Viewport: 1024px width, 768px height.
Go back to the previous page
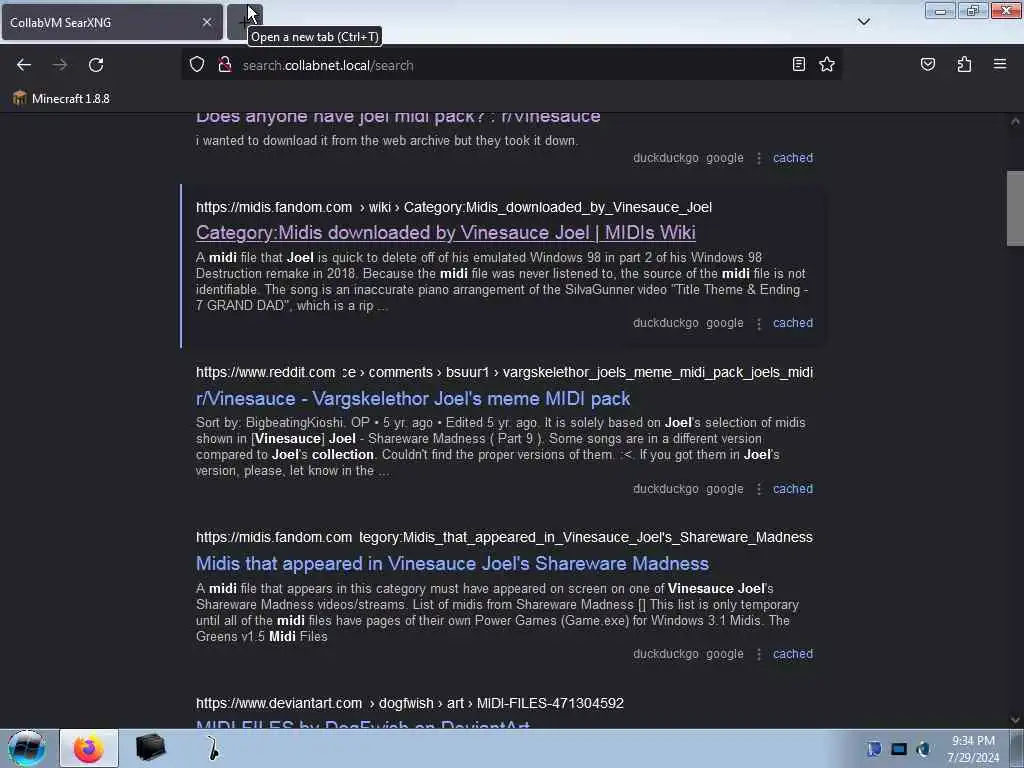24,65
